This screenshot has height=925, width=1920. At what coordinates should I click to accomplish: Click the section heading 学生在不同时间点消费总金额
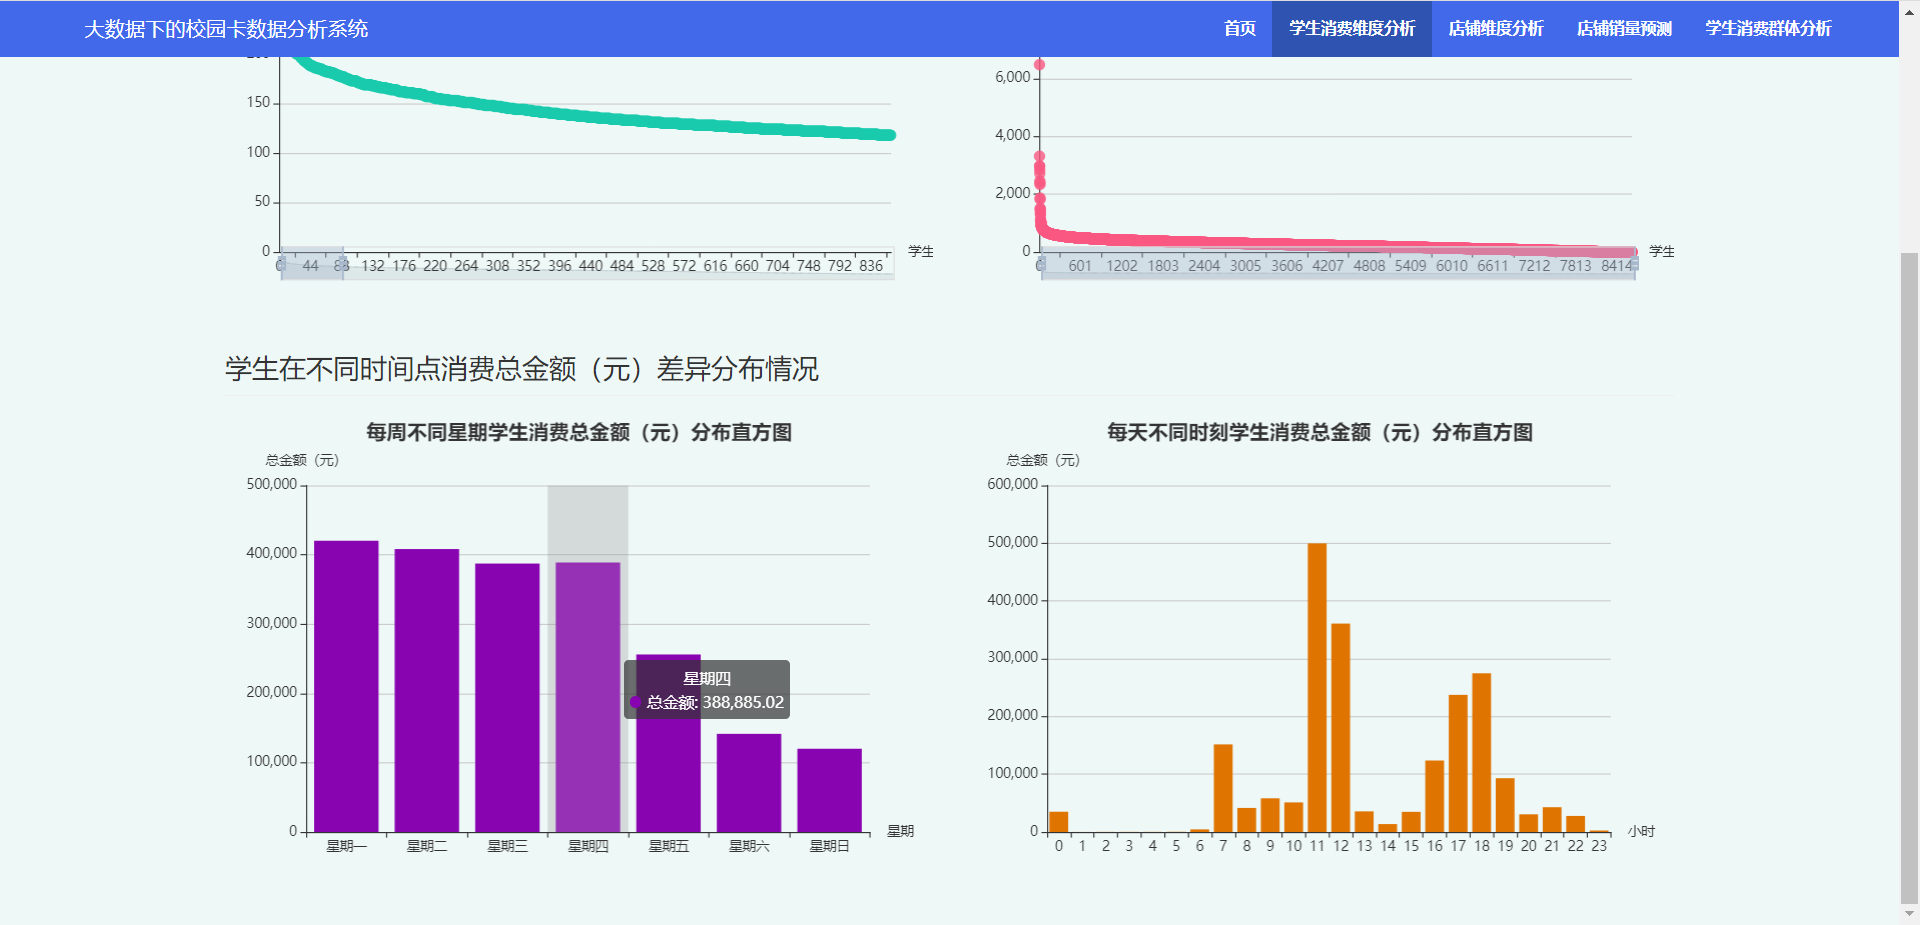521,369
